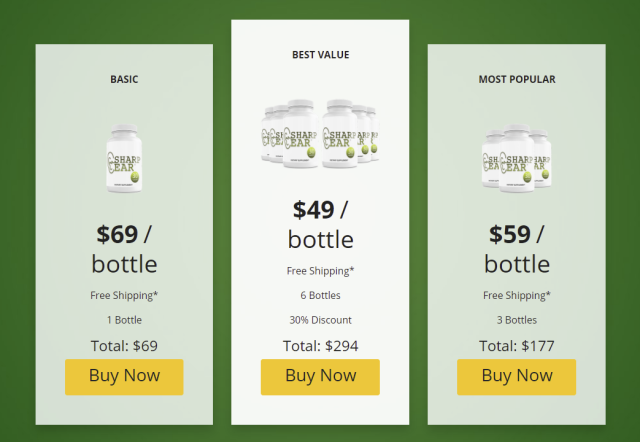Image resolution: width=640 pixels, height=442 pixels.
Task: Click Buy Now under the Basic plan
Action: pyautogui.click(x=124, y=377)
